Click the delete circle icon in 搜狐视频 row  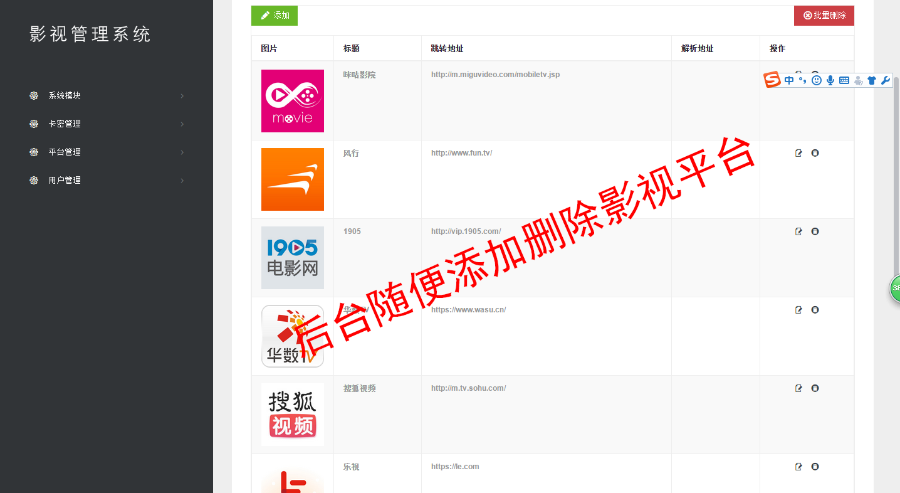[814, 388]
